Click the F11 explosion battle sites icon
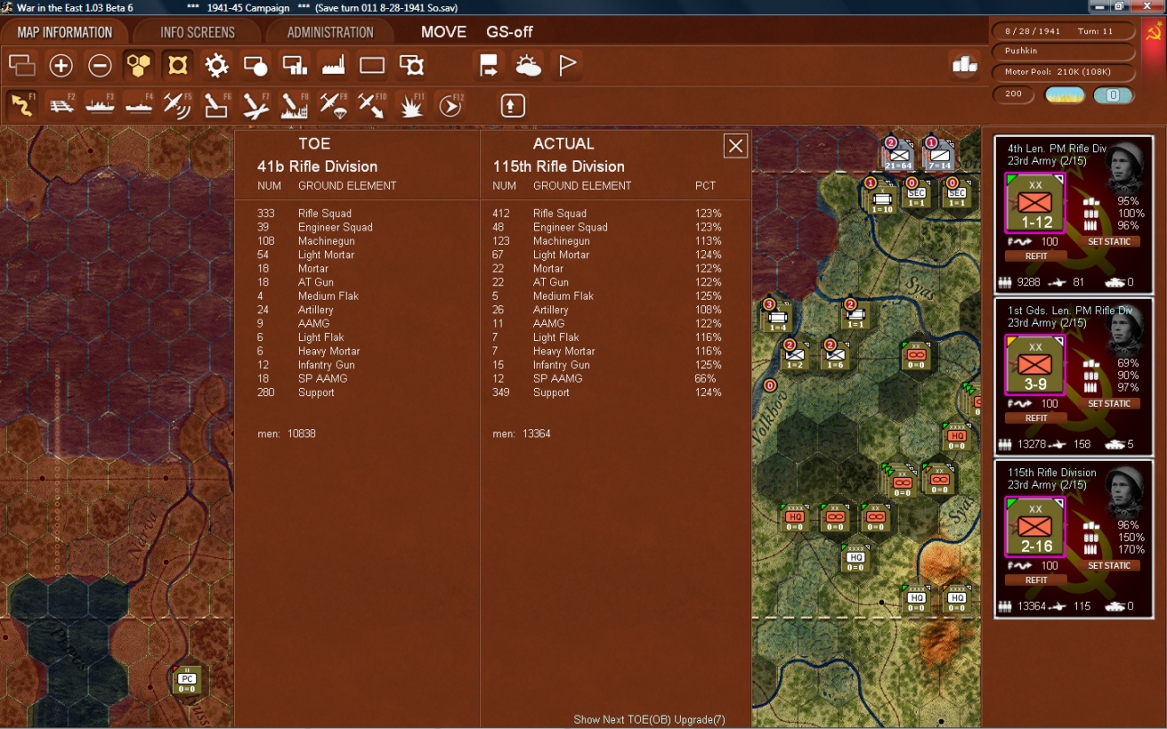The image size is (1167, 729). [412, 106]
